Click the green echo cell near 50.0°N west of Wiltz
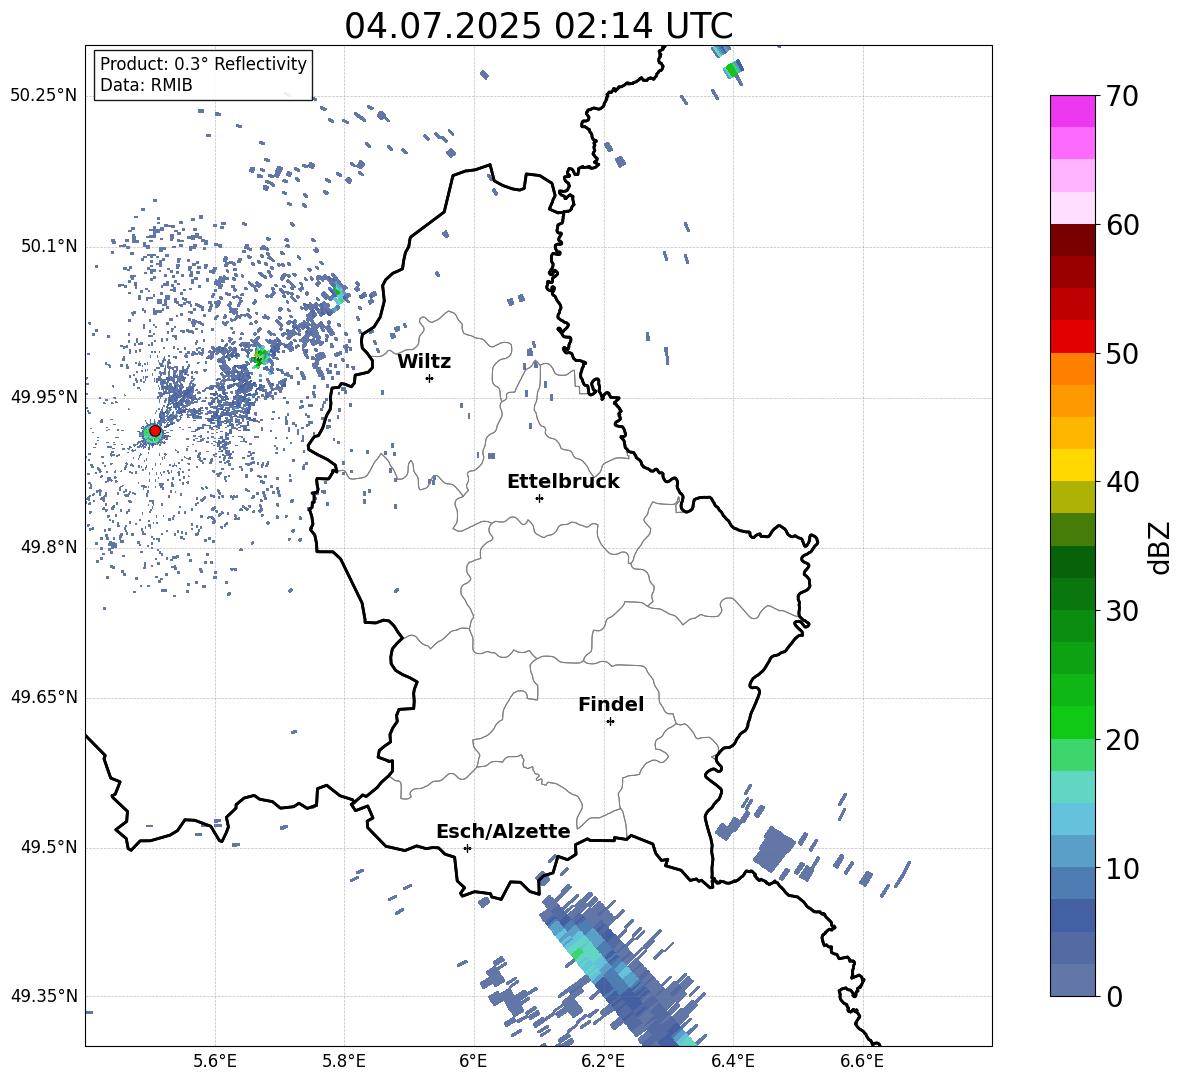 click(x=261, y=356)
